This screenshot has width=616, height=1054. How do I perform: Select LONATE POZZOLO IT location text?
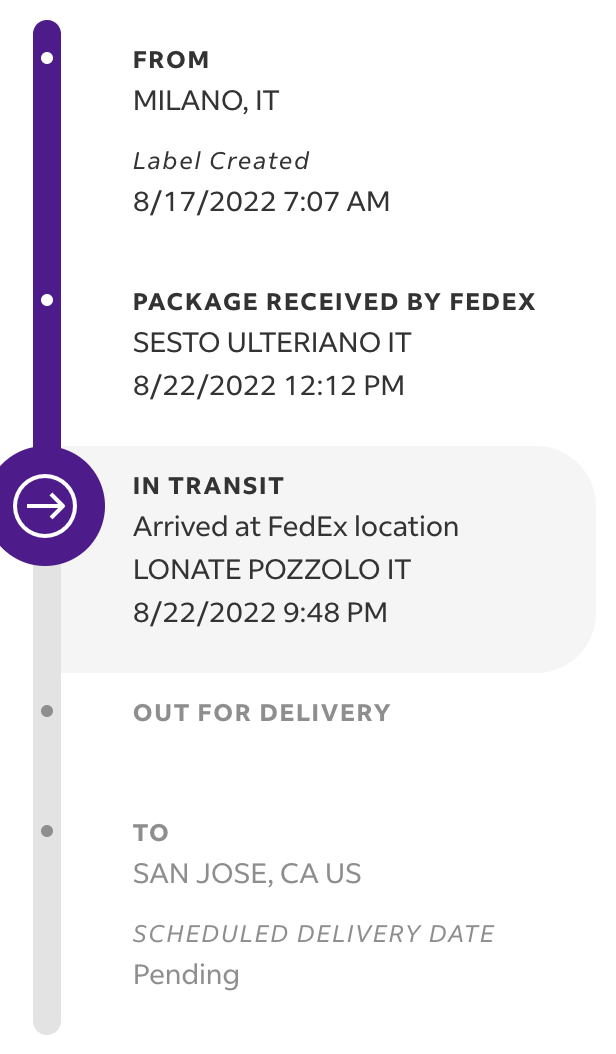click(x=272, y=570)
